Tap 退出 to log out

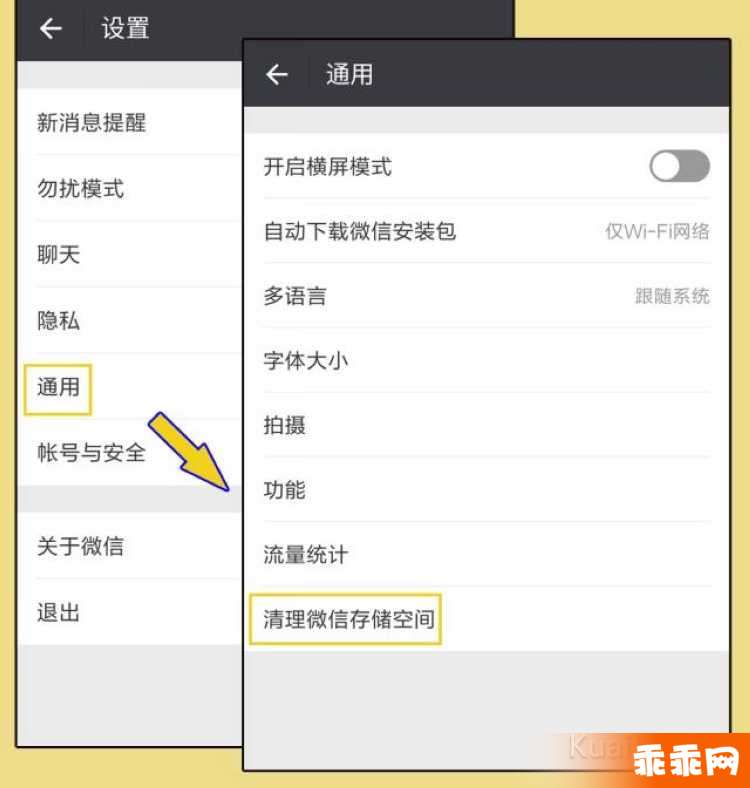pyautogui.click(x=130, y=612)
